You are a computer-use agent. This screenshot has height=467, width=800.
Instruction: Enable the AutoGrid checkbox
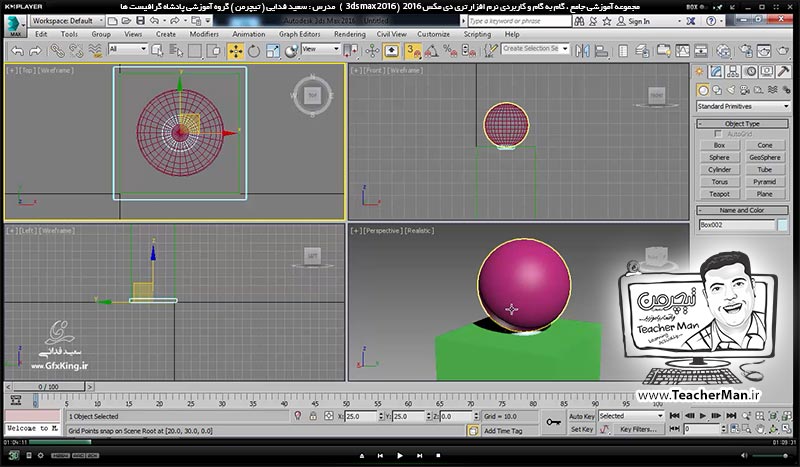tap(718, 134)
